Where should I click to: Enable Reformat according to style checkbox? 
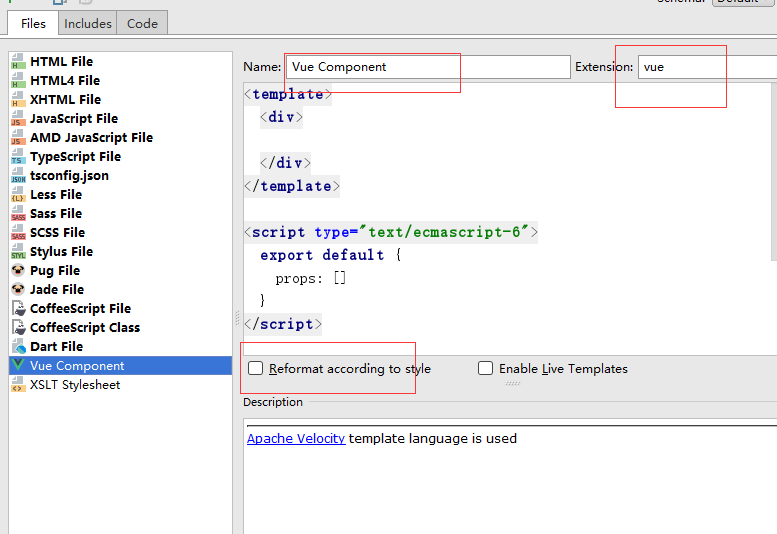click(255, 368)
